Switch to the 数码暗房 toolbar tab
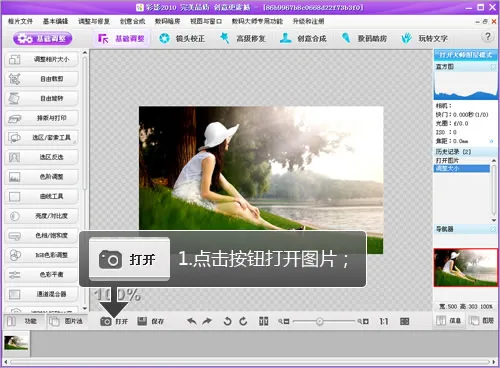This screenshot has width=500, height=368. [364, 39]
